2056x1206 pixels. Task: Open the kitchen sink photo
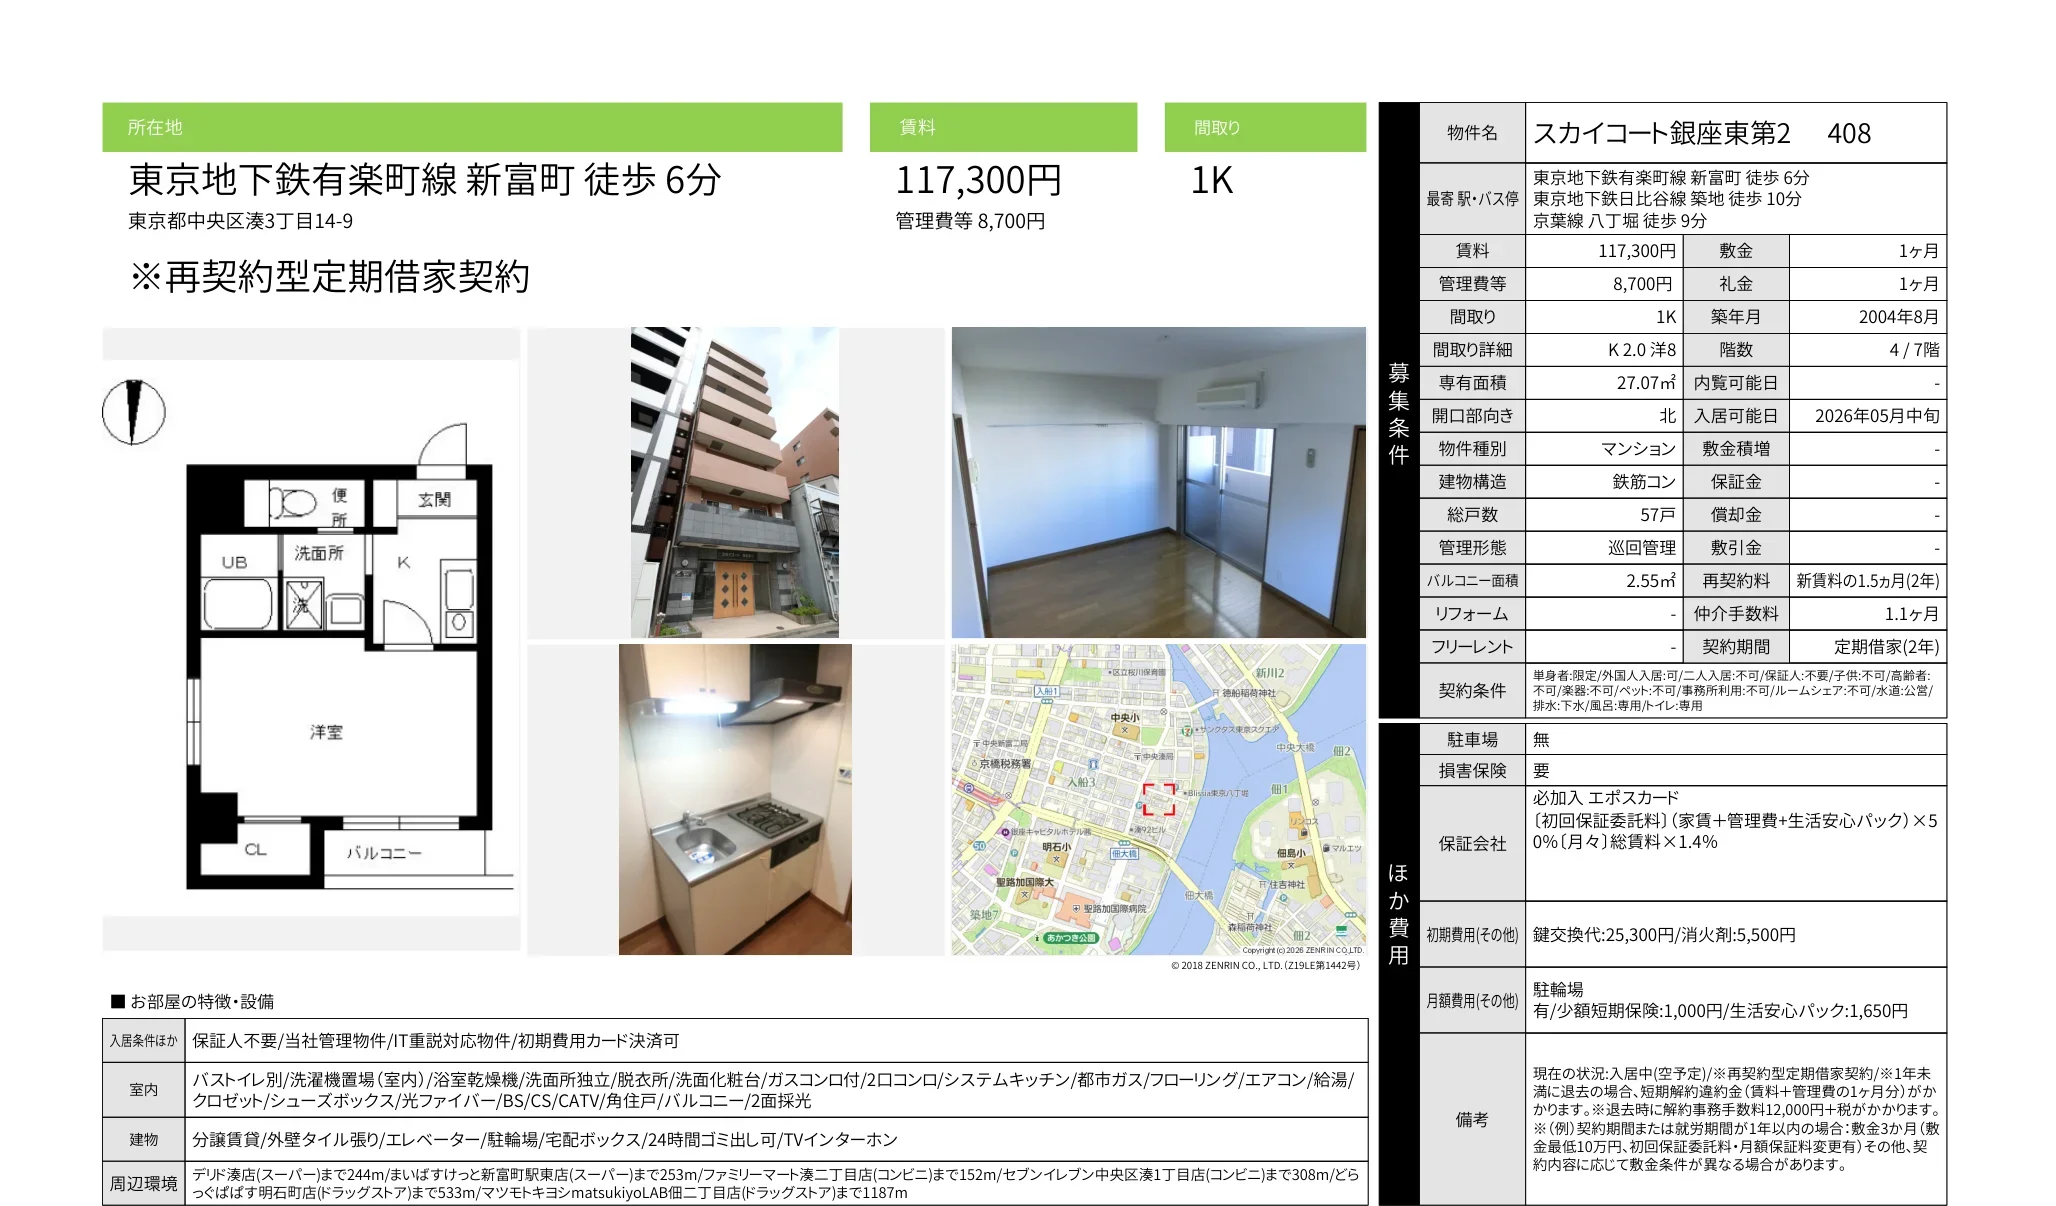tap(735, 799)
